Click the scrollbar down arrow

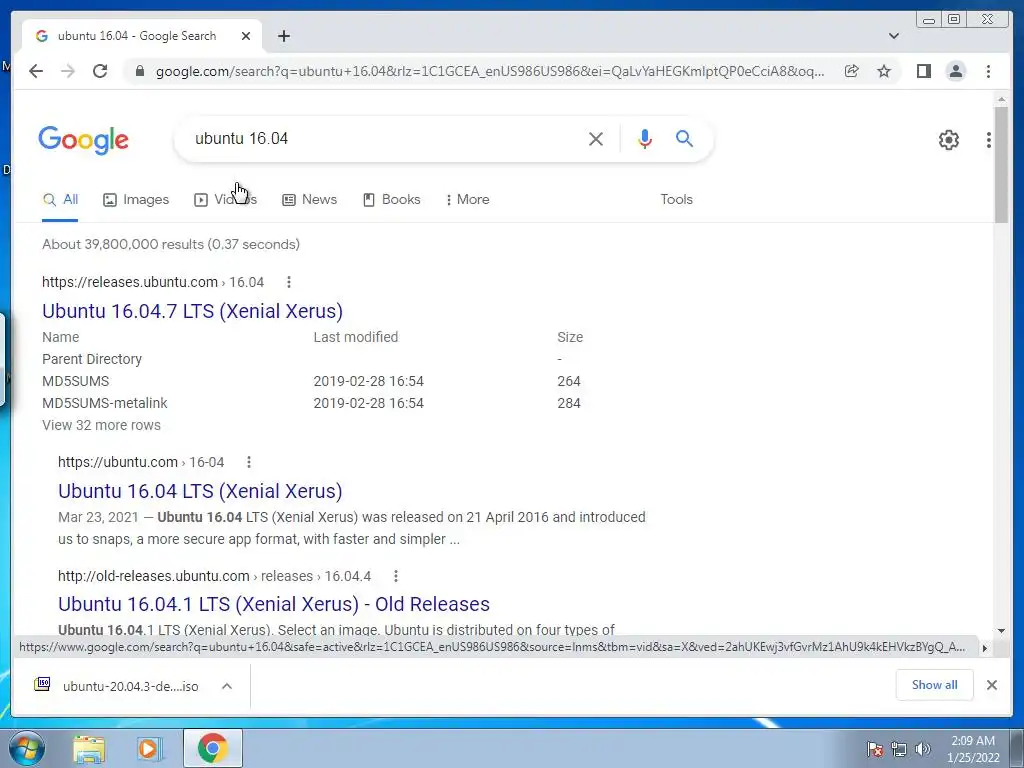(x=1001, y=631)
